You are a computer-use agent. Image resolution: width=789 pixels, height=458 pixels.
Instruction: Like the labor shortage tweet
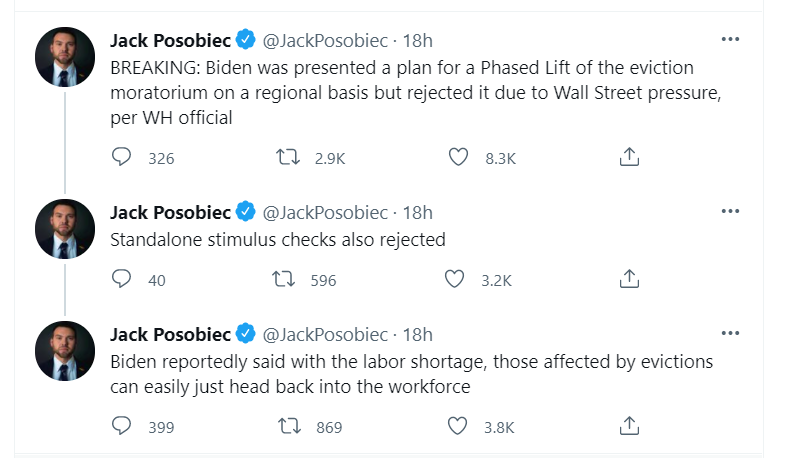click(457, 426)
